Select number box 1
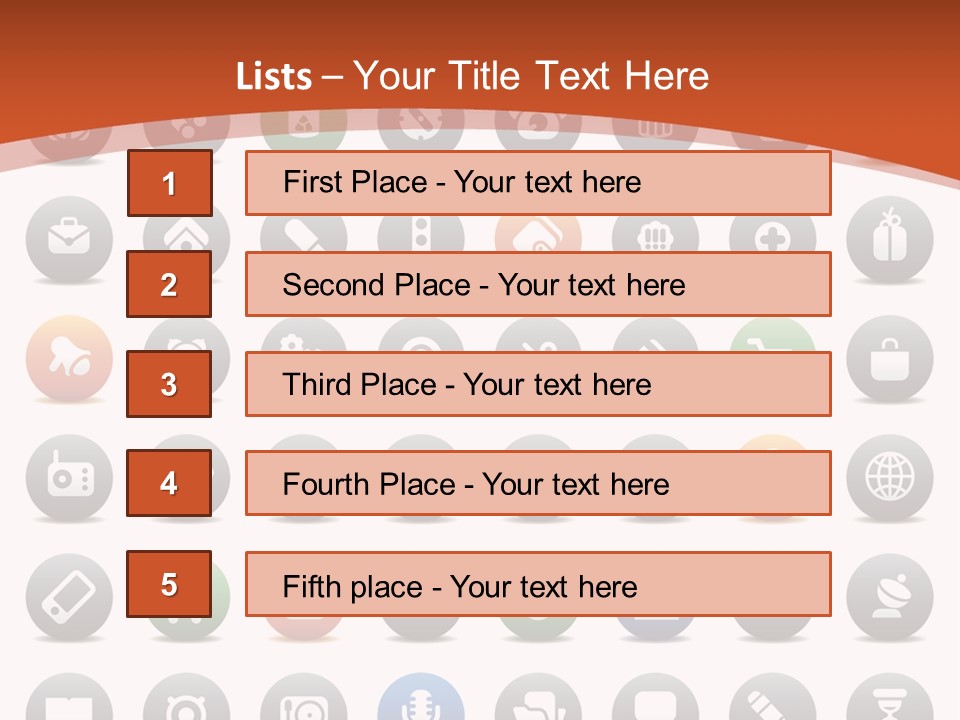Viewport: 960px width, 720px height. pyautogui.click(x=169, y=183)
